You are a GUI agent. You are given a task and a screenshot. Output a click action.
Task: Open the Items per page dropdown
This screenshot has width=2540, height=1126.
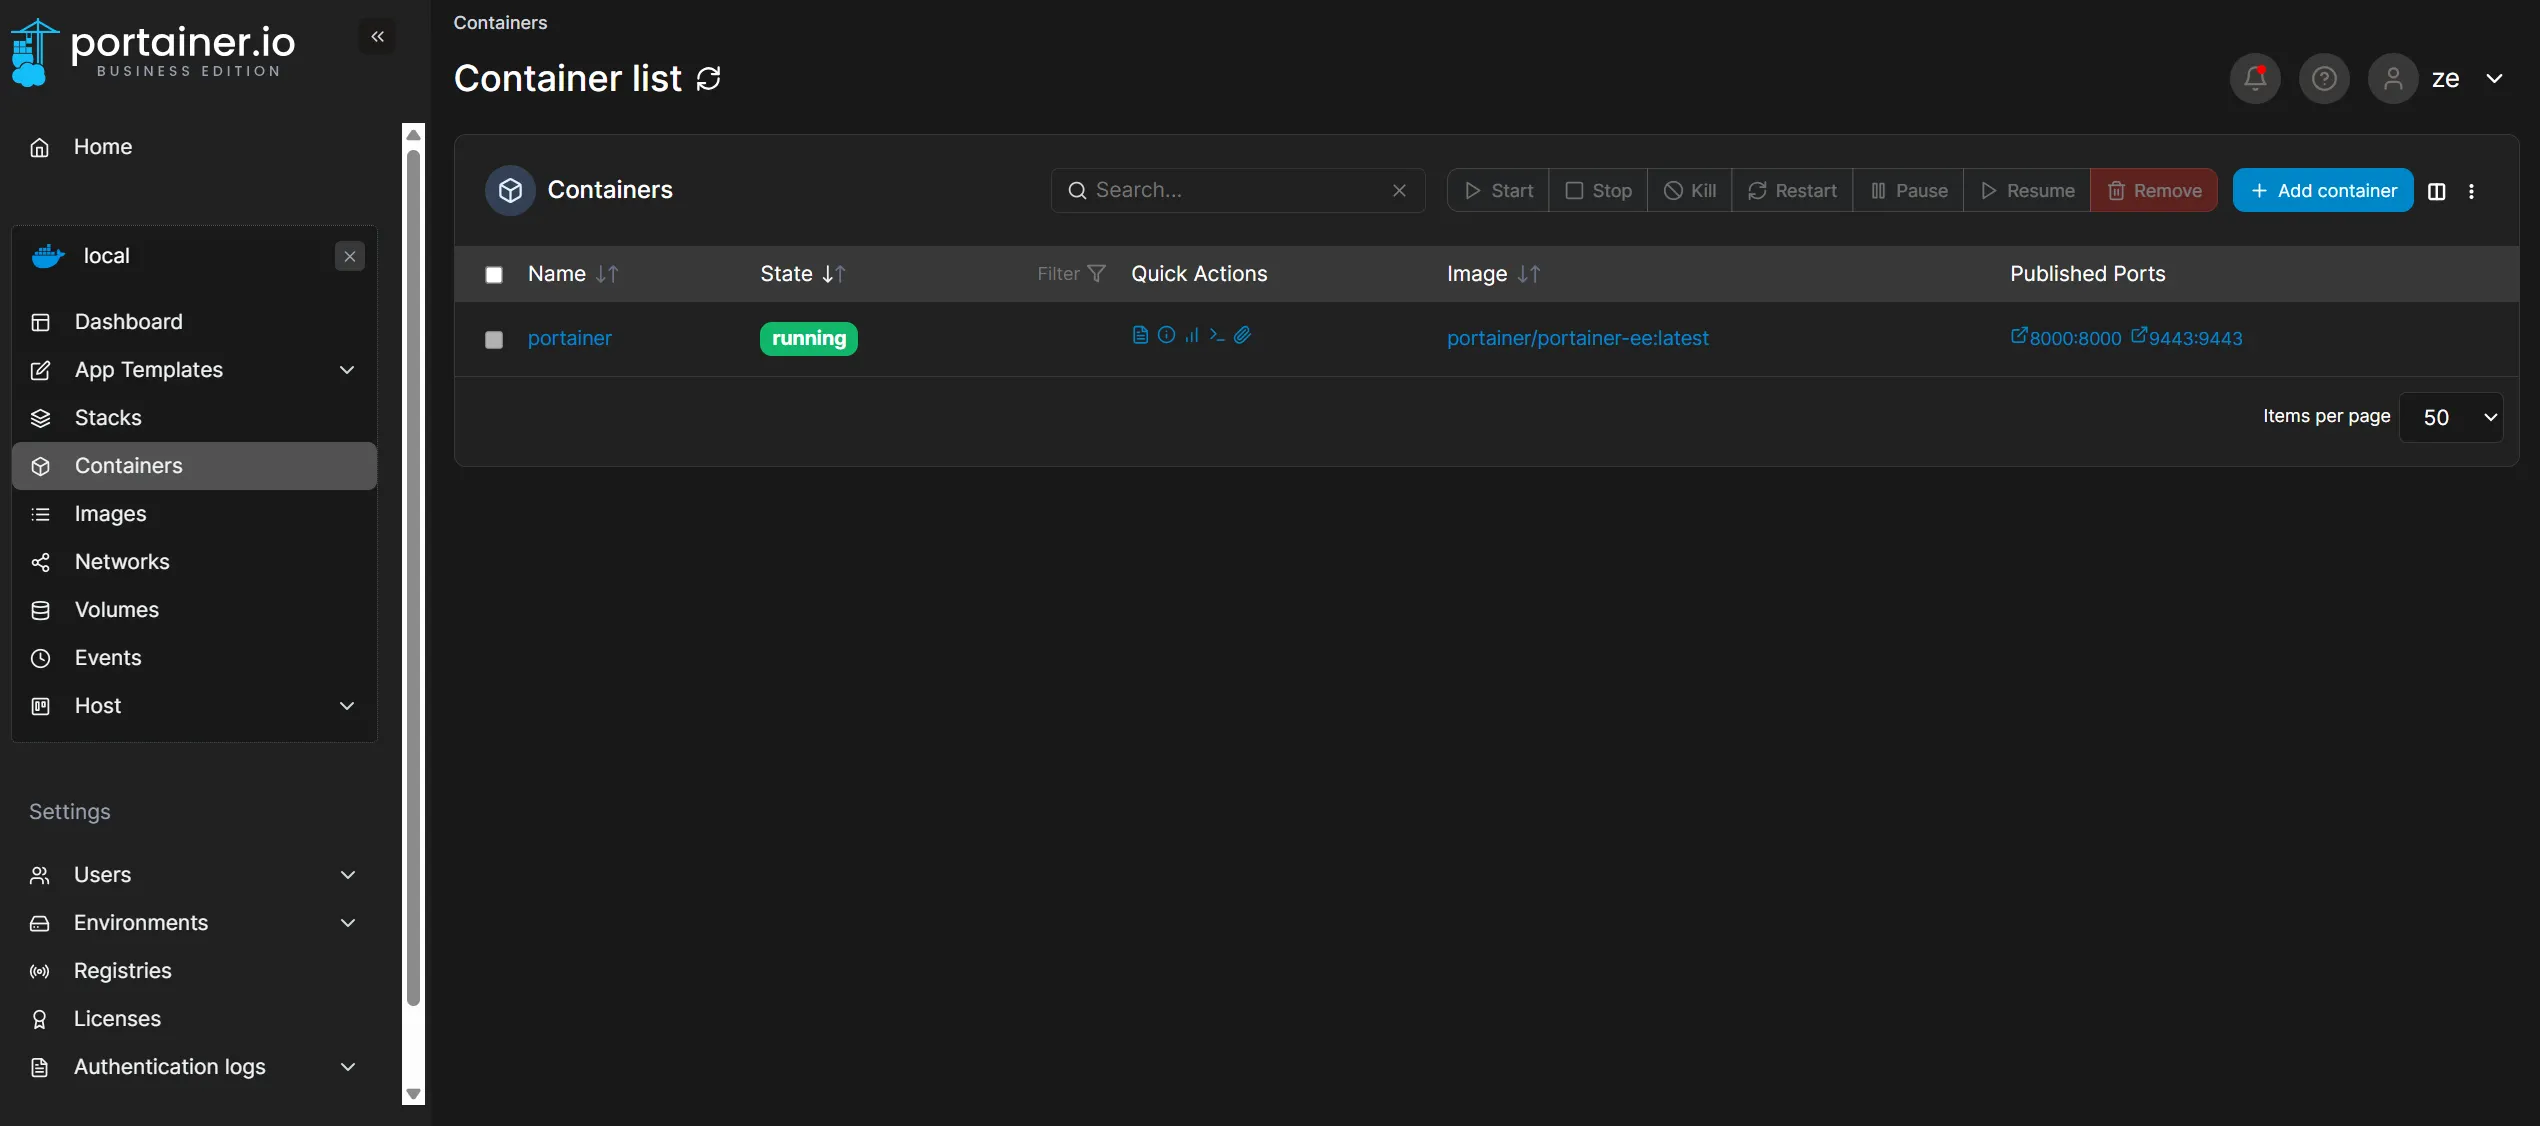(2451, 417)
